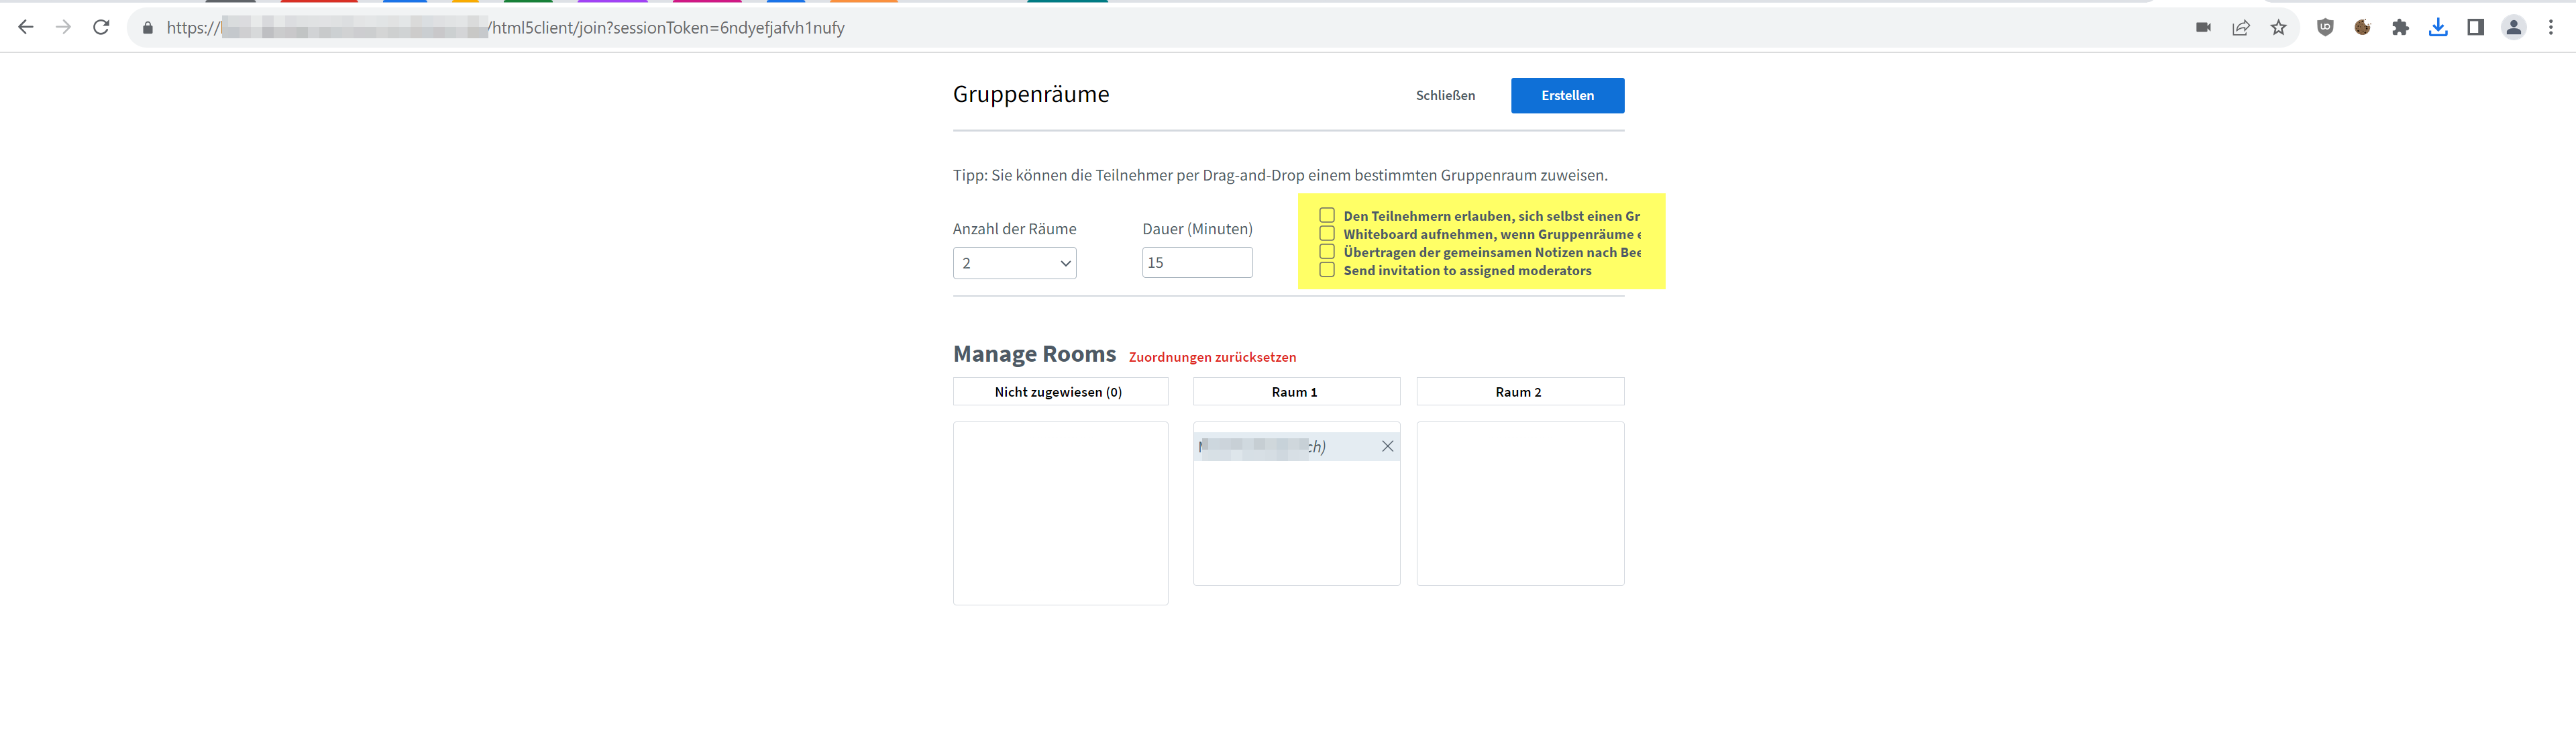
Task: Check 'Übertragen der gemeinsamen Notizen' option
Action: point(1327,251)
